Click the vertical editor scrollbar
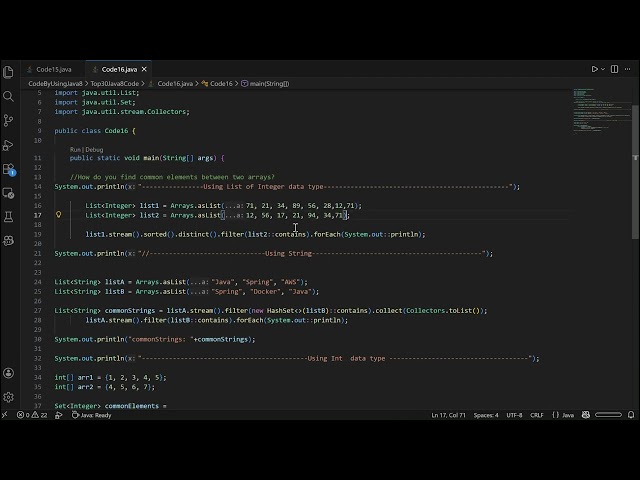This screenshot has height=480, width=640. [x=635, y=171]
